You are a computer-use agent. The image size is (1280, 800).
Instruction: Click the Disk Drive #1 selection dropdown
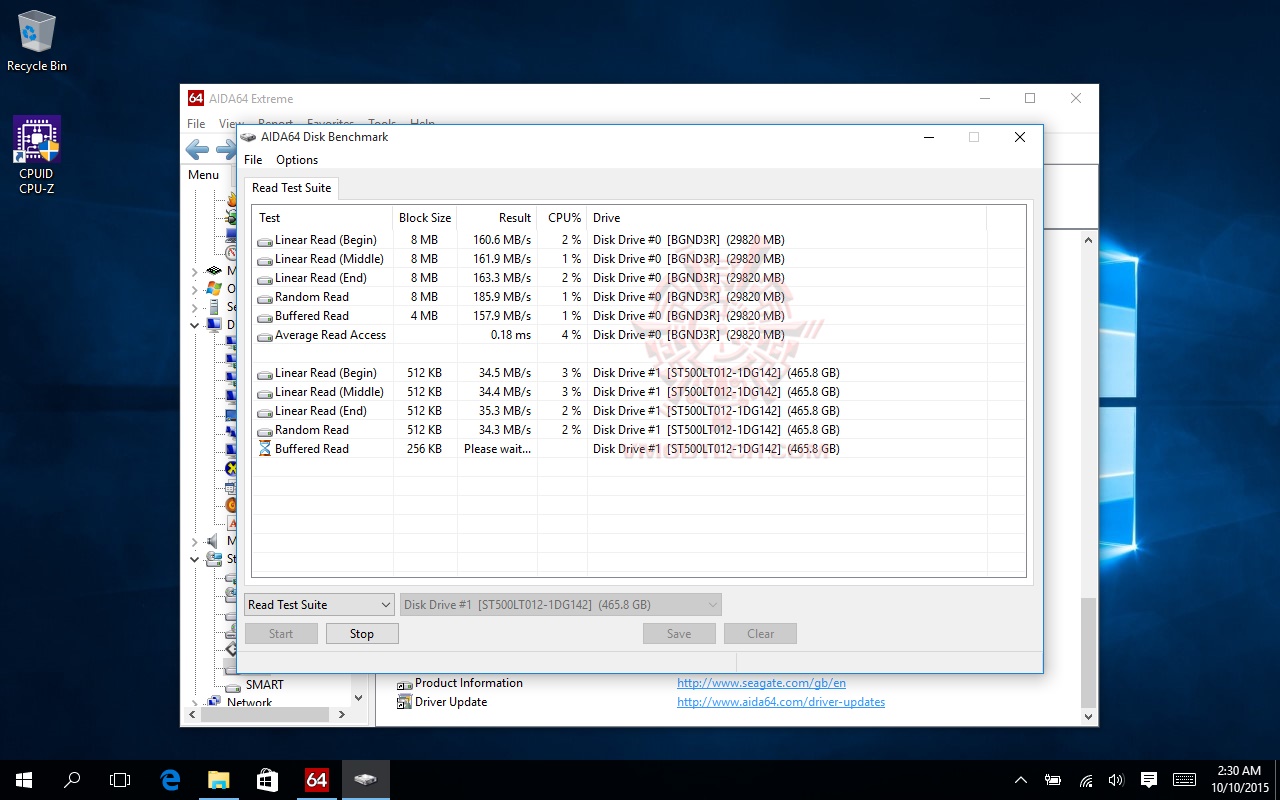561,605
